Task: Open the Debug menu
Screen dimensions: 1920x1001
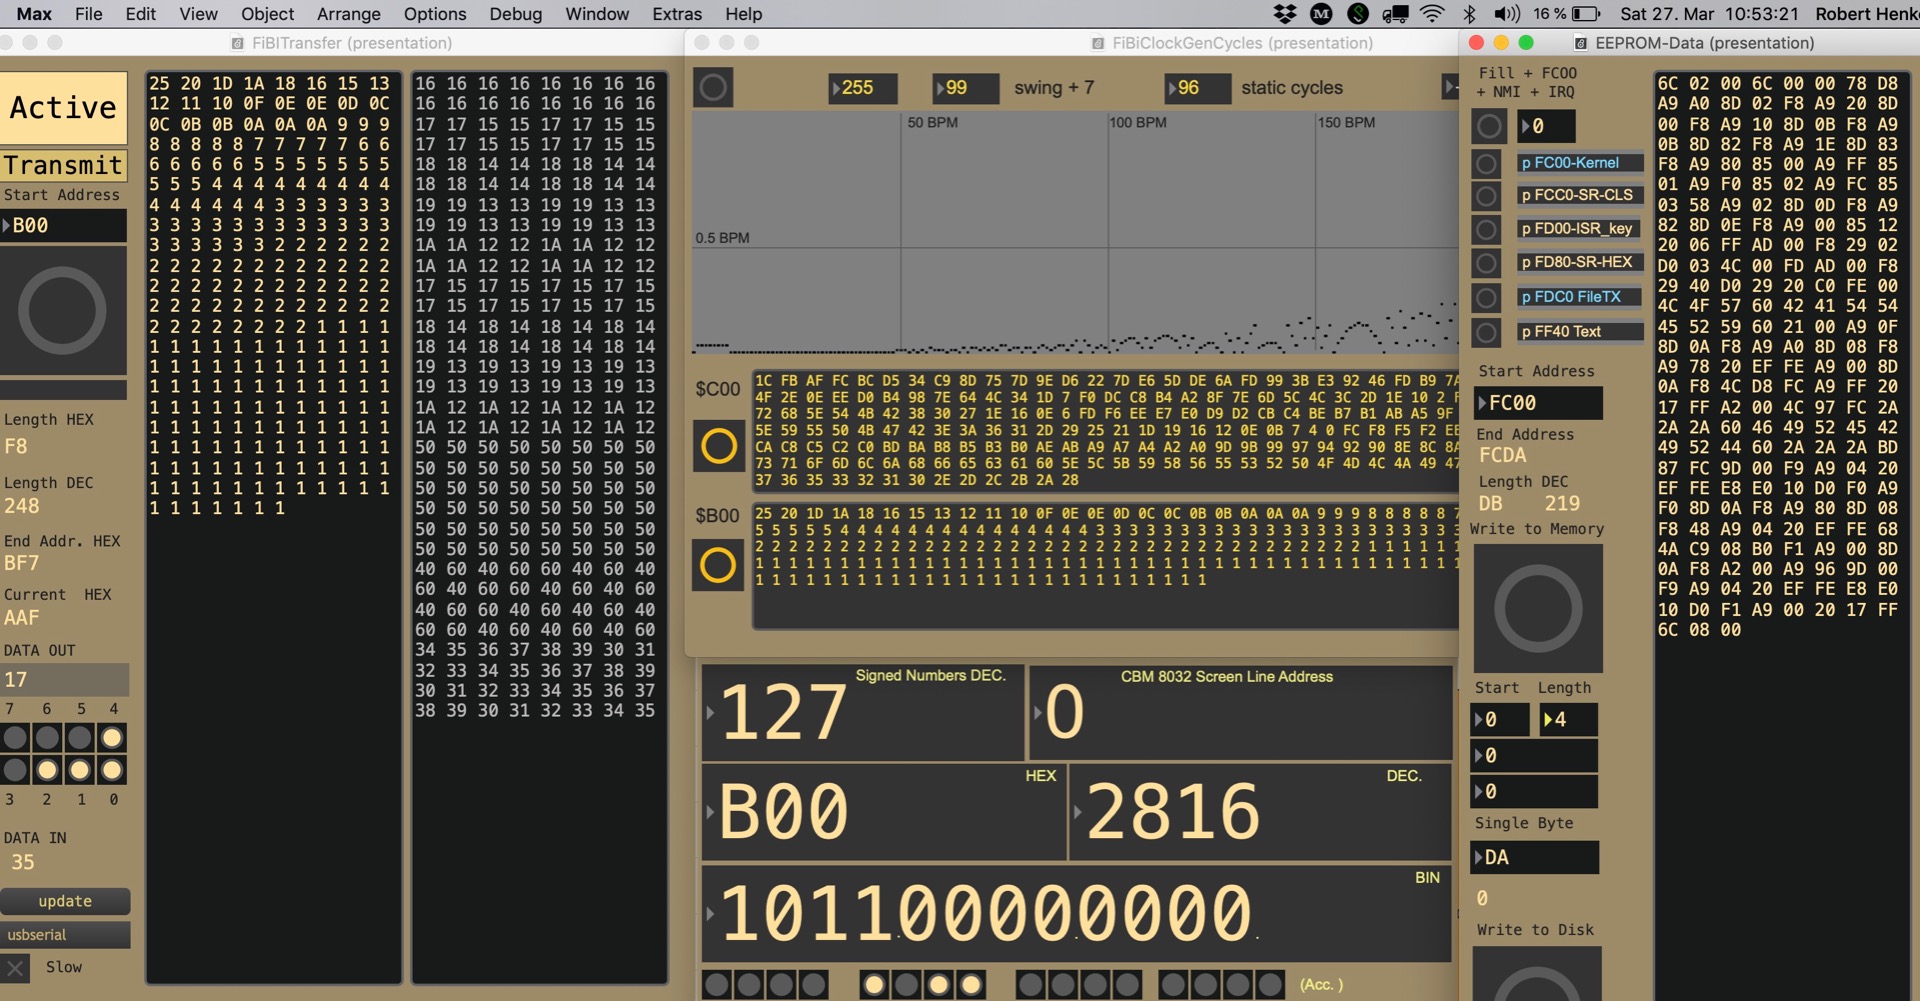Action: pyautogui.click(x=515, y=14)
